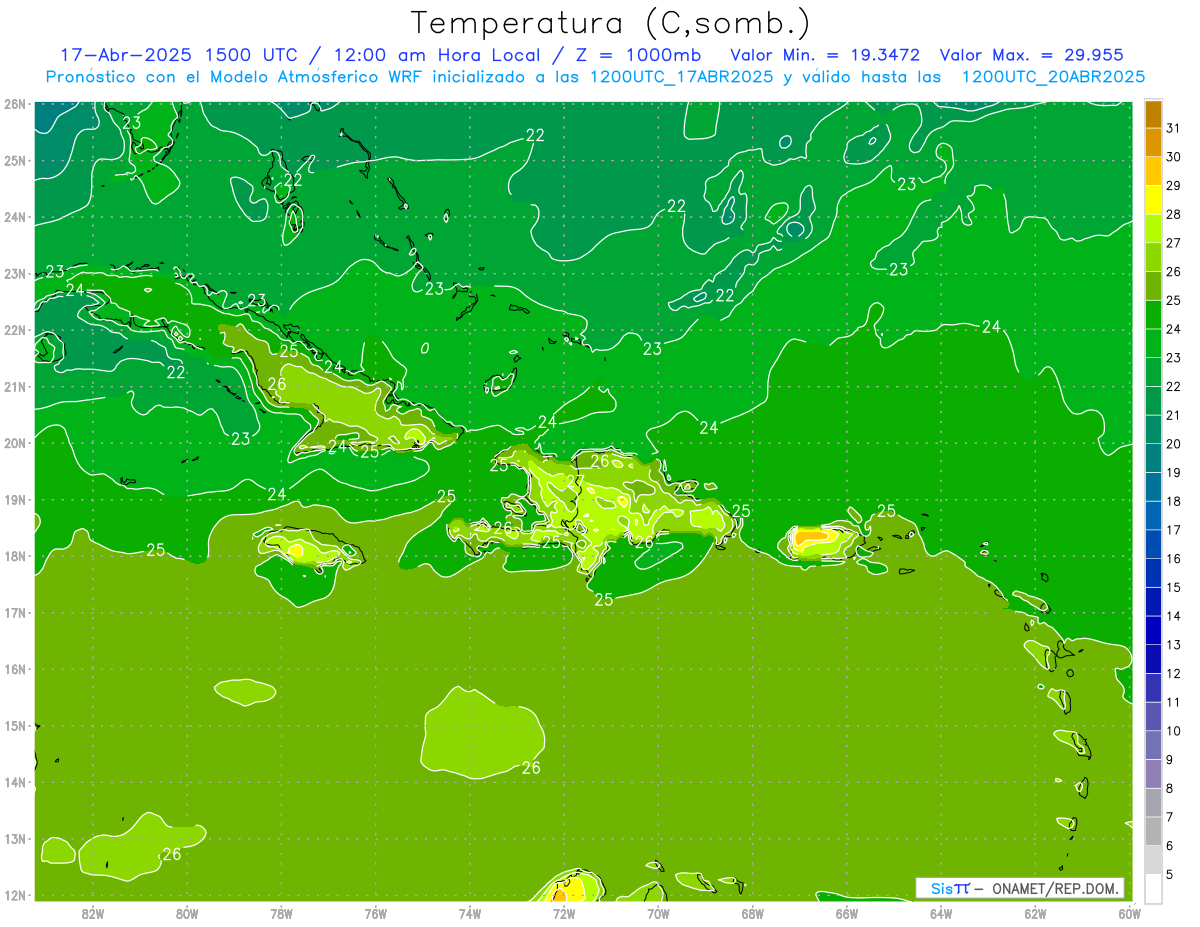Screen dimensions: 1200x927
Task: Click the colorbar scale label "28"
Action: point(1173,214)
